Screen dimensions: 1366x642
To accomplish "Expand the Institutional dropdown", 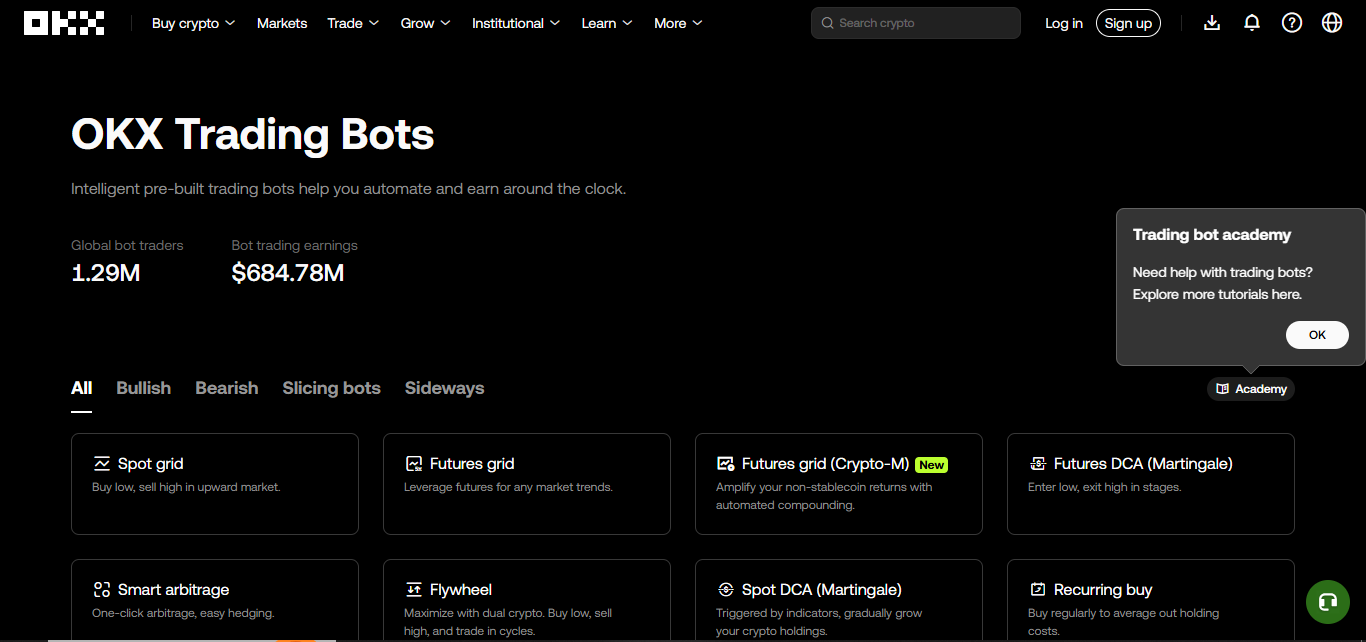I will tap(516, 23).
